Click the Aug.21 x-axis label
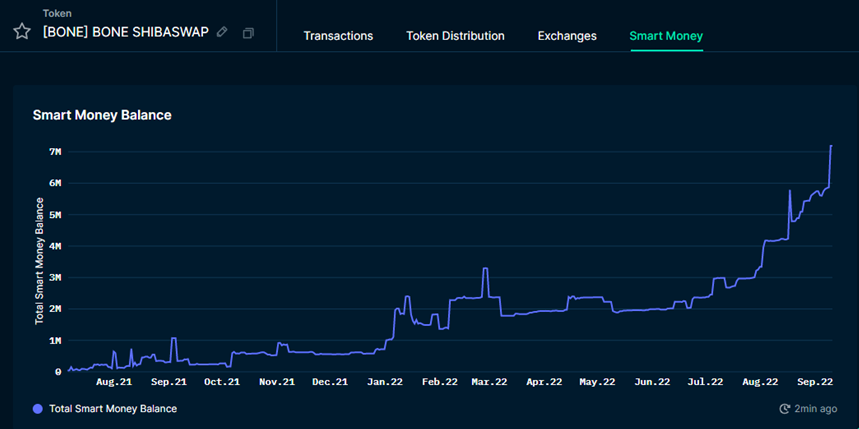This screenshot has width=859, height=429. point(114,381)
